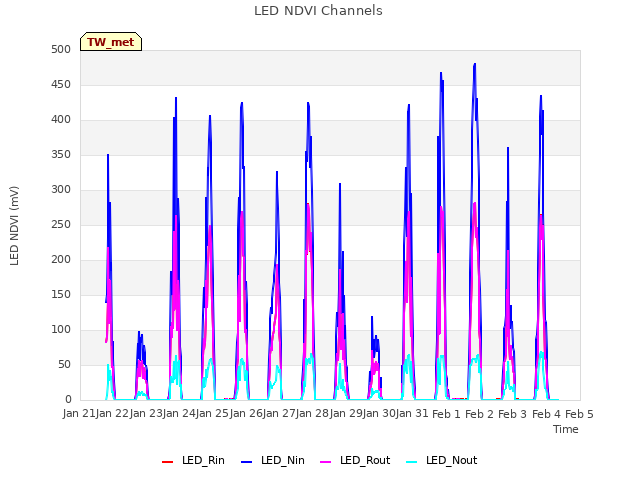Screen dimensions: 640x480
Task: Click the x-axis label Jan 21
Action: [x=79, y=413]
